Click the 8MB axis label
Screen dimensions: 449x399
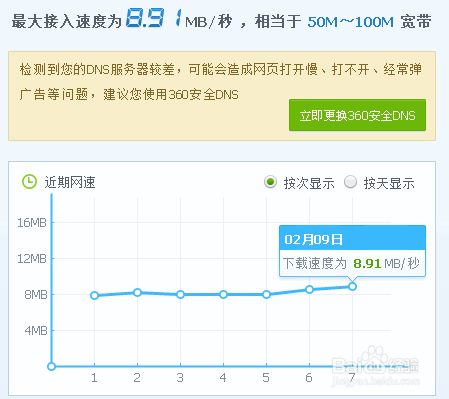36,295
